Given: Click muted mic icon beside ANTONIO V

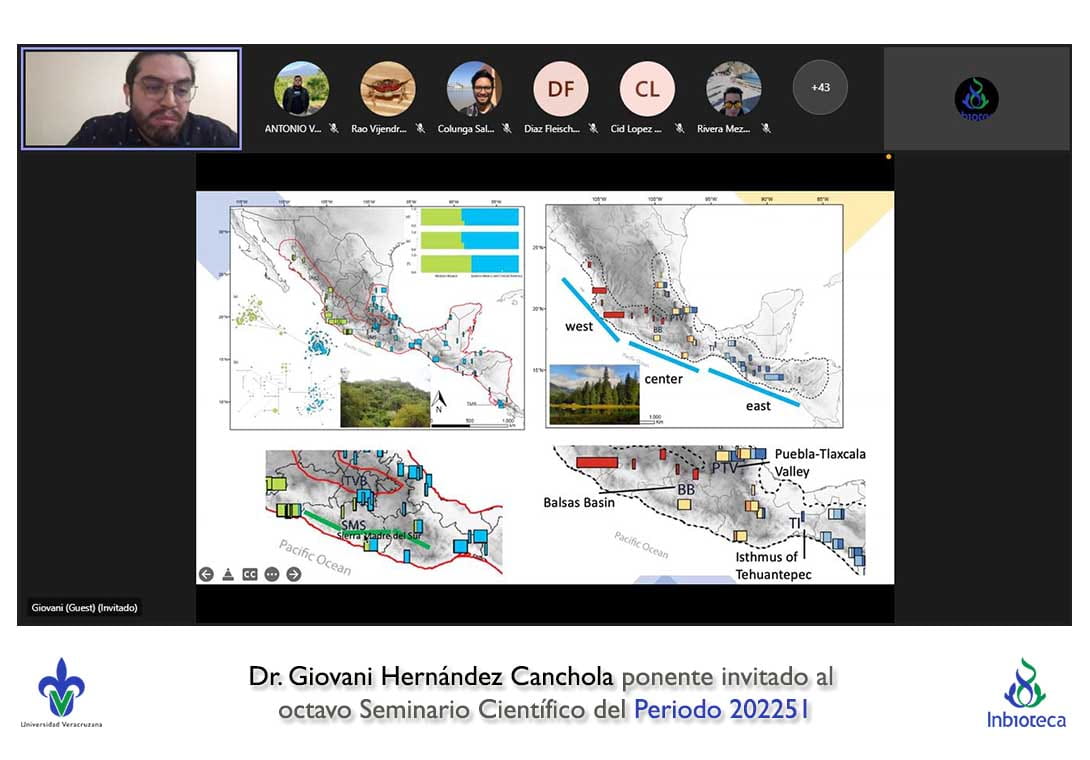Looking at the screenshot, I should click(x=334, y=129).
